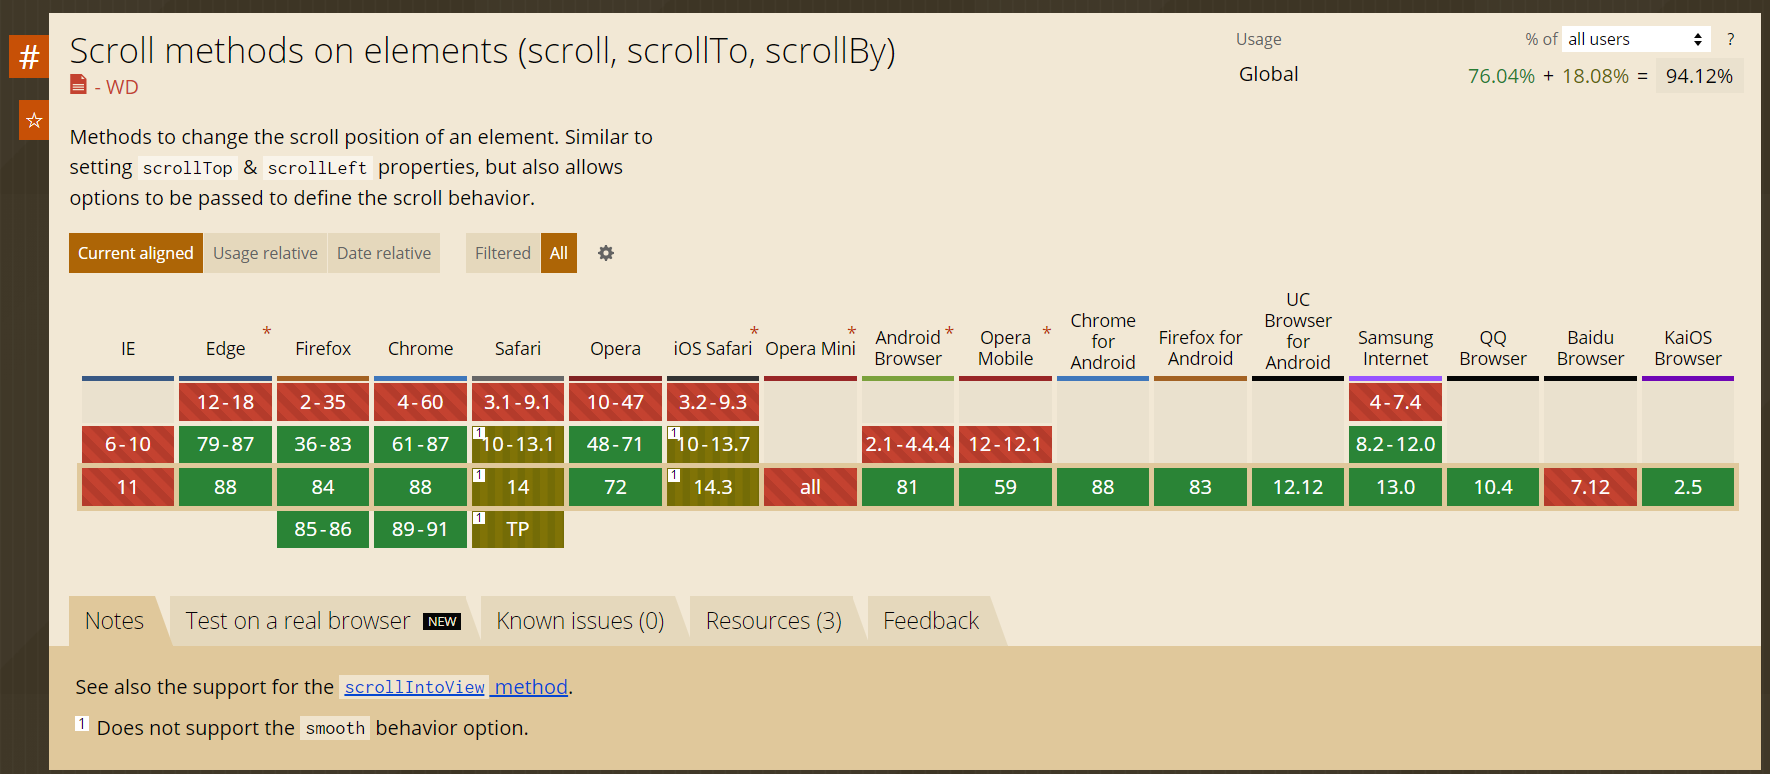Click the usage help question mark
This screenshot has width=1770, height=774.
click(x=1730, y=39)
